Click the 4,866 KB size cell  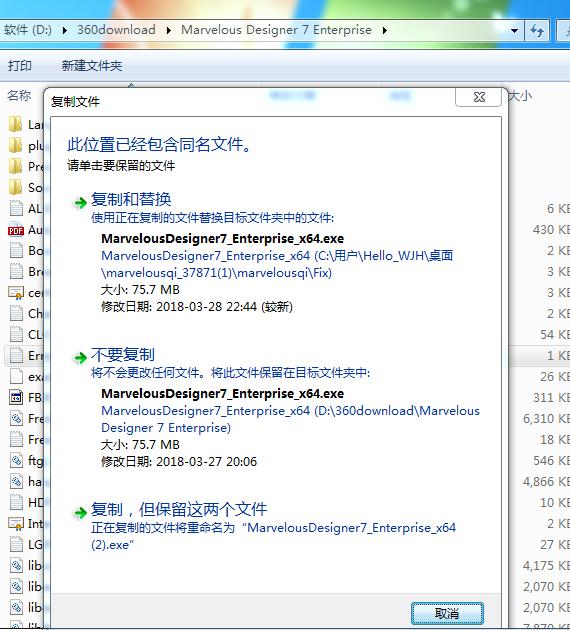click(x=546, y=481)
